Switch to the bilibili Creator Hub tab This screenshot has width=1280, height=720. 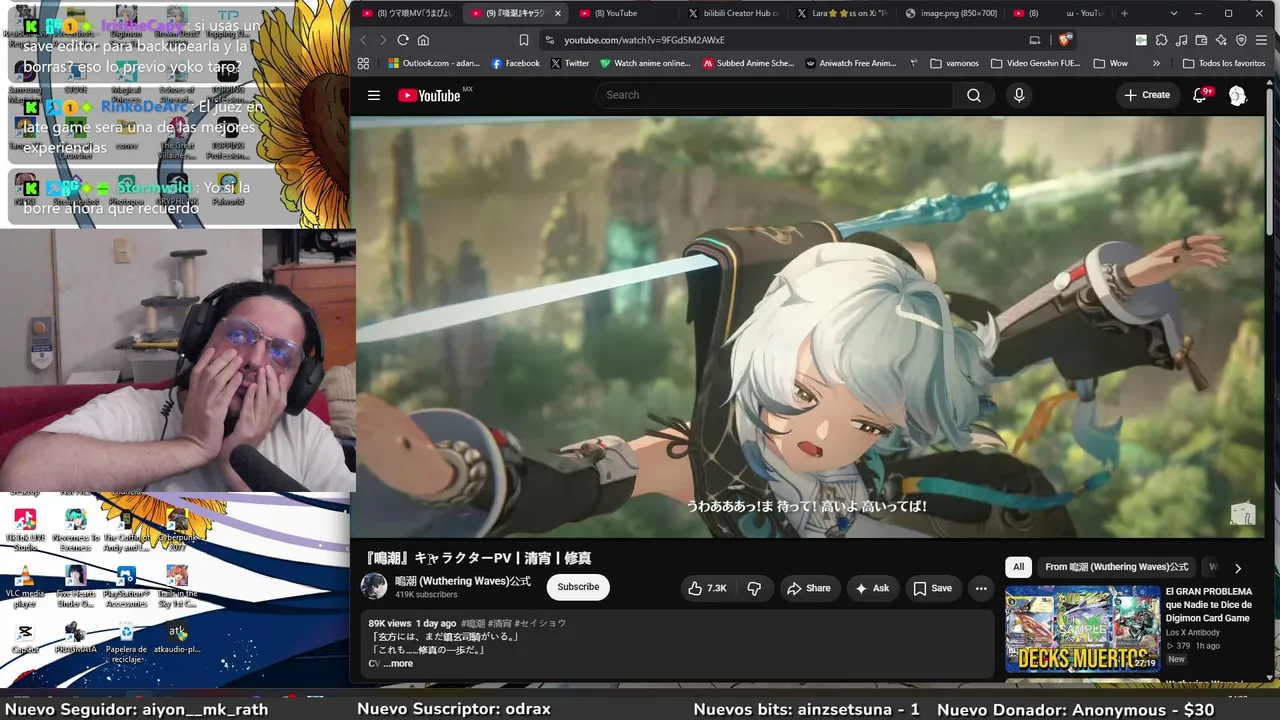coord(733,13)
